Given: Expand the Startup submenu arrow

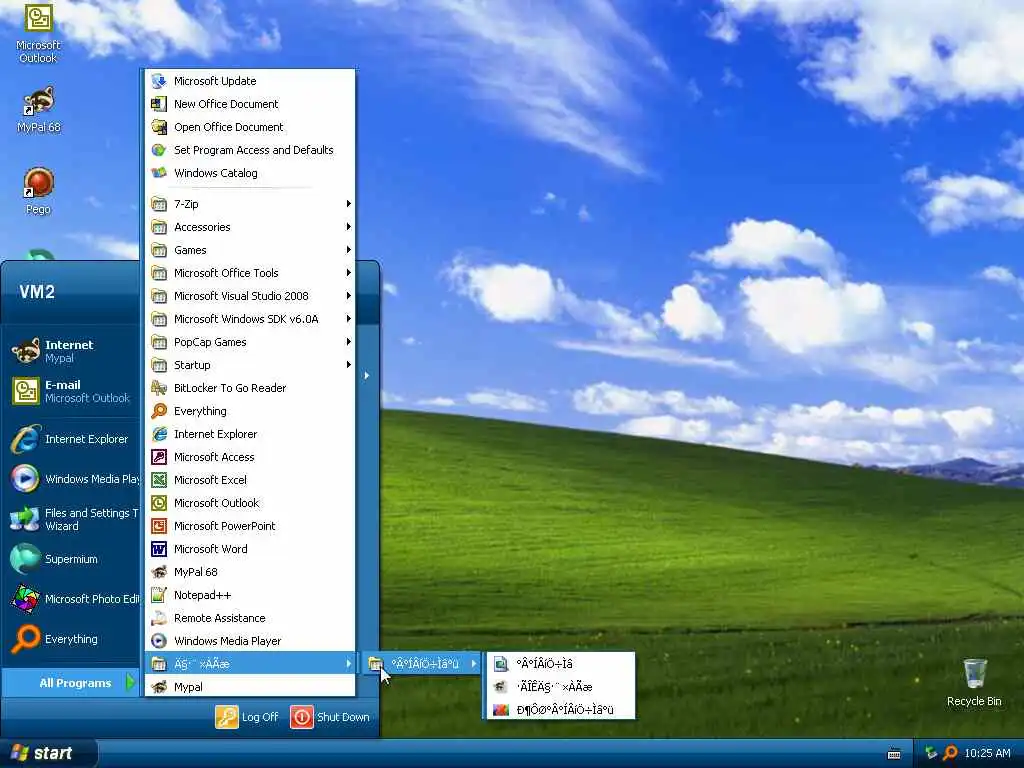Looking at the screenshot, I should [348, 364].
